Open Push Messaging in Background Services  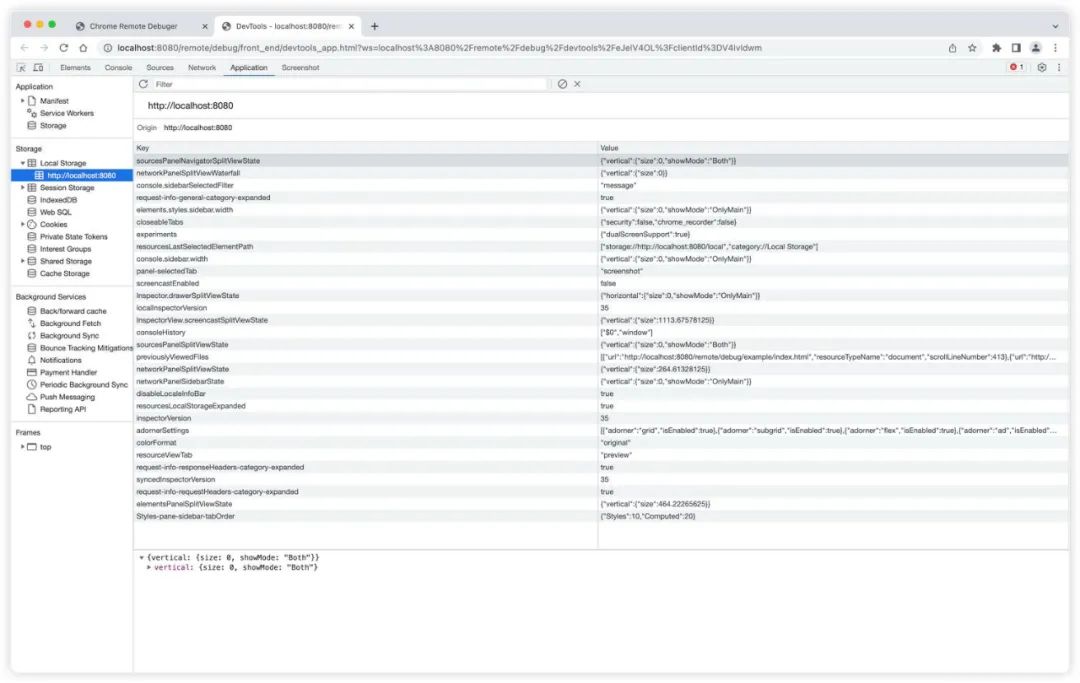(x=65, y=396)
